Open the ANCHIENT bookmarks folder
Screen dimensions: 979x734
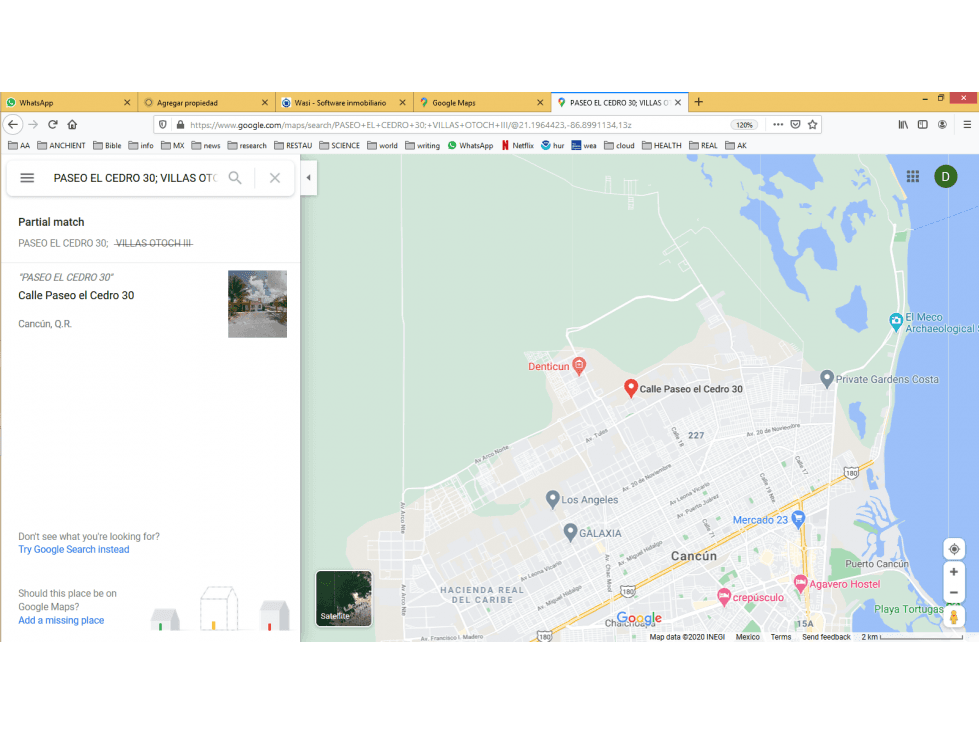pos(61,145)
